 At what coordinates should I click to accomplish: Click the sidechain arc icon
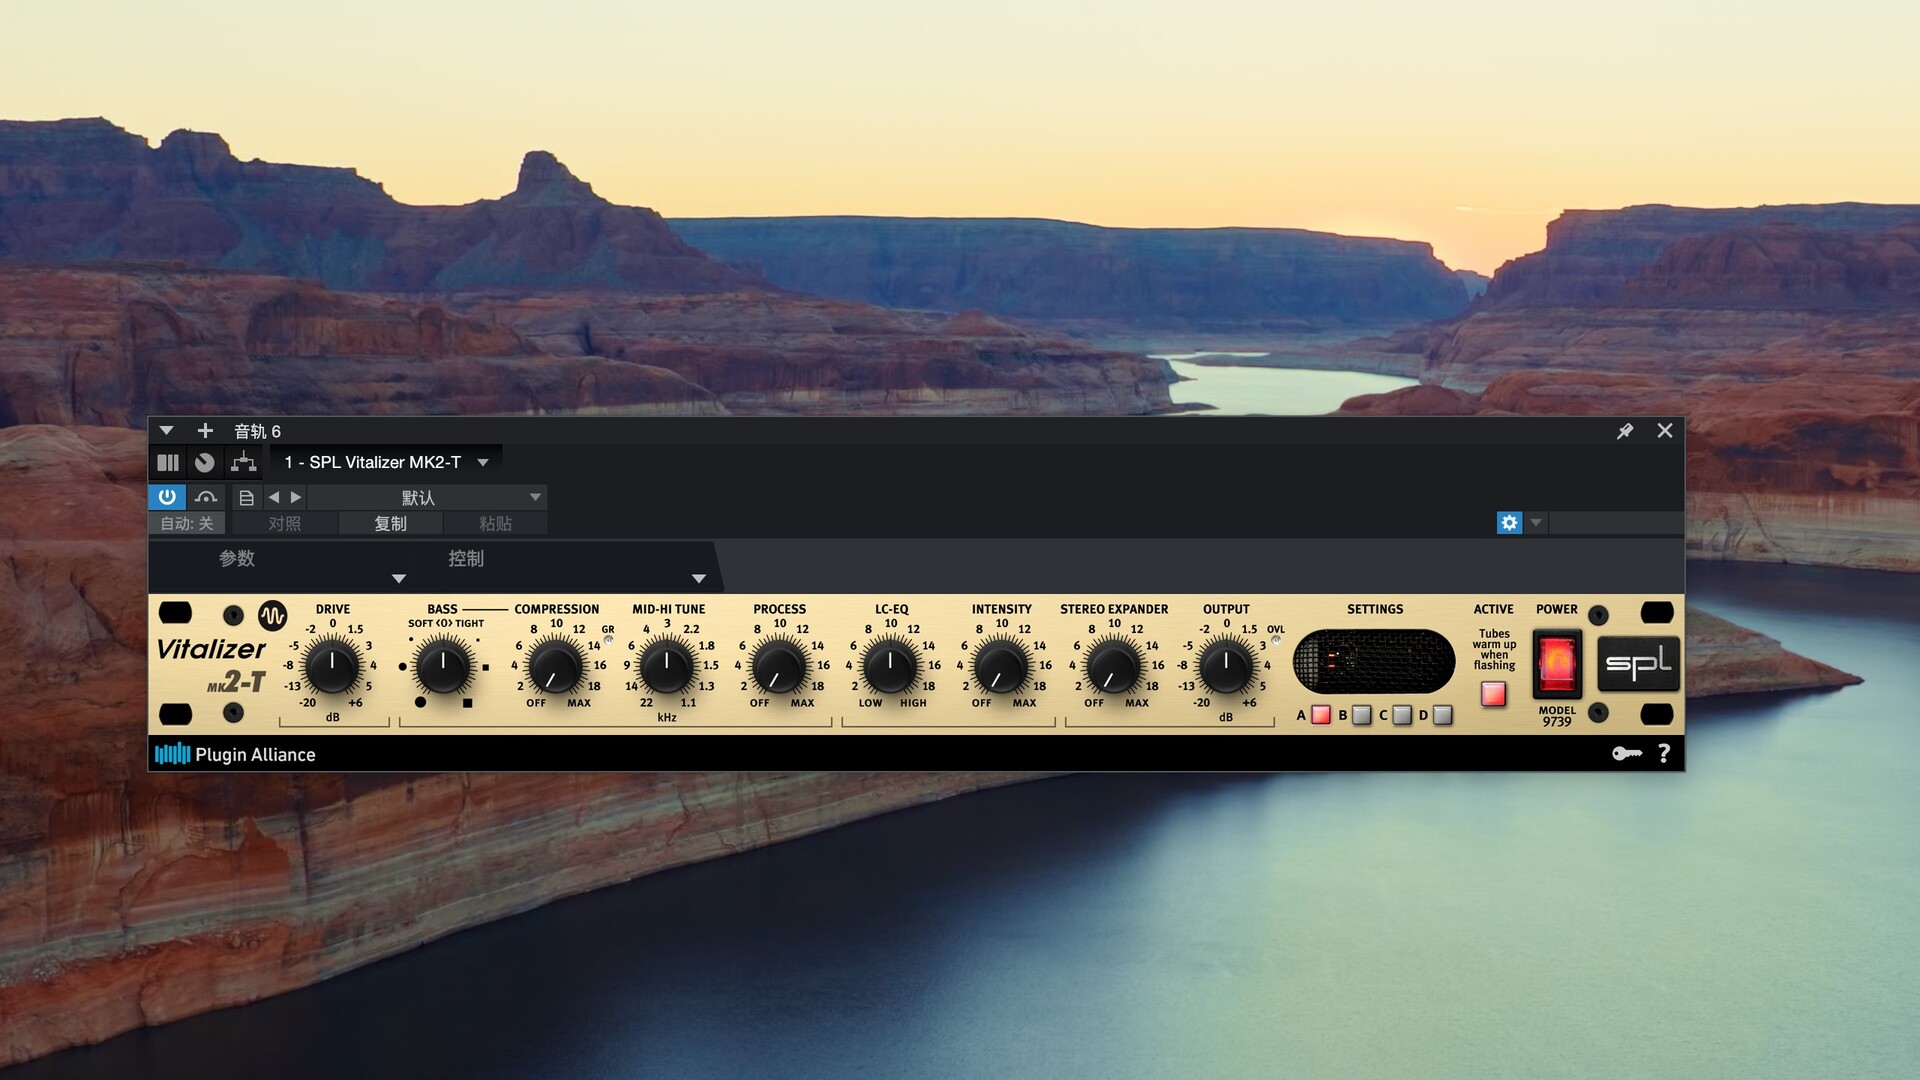pos(206,497)
